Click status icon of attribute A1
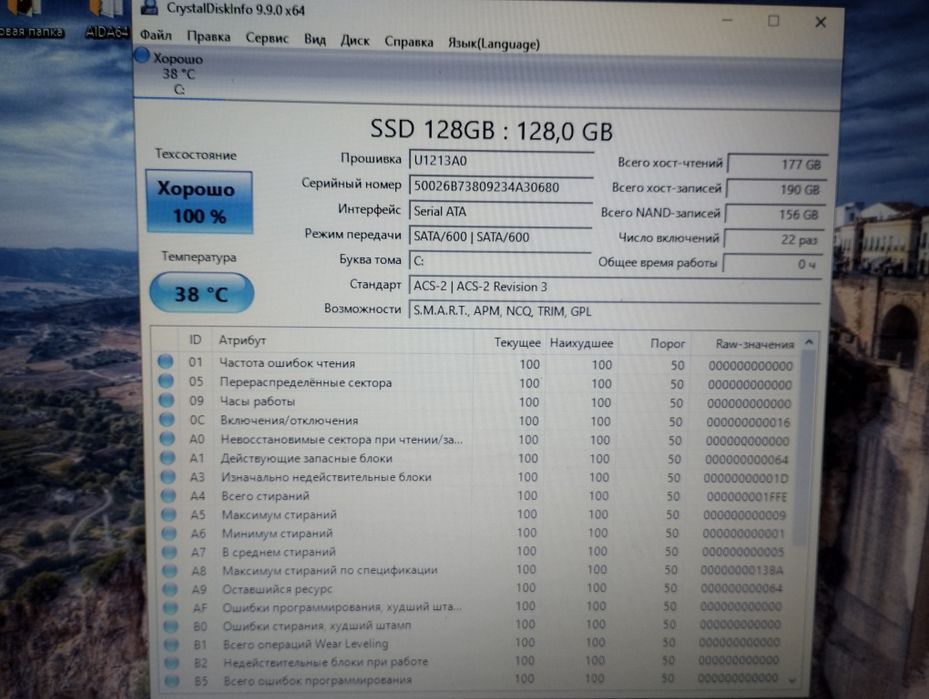929x699 pixels. coord(168,457)
